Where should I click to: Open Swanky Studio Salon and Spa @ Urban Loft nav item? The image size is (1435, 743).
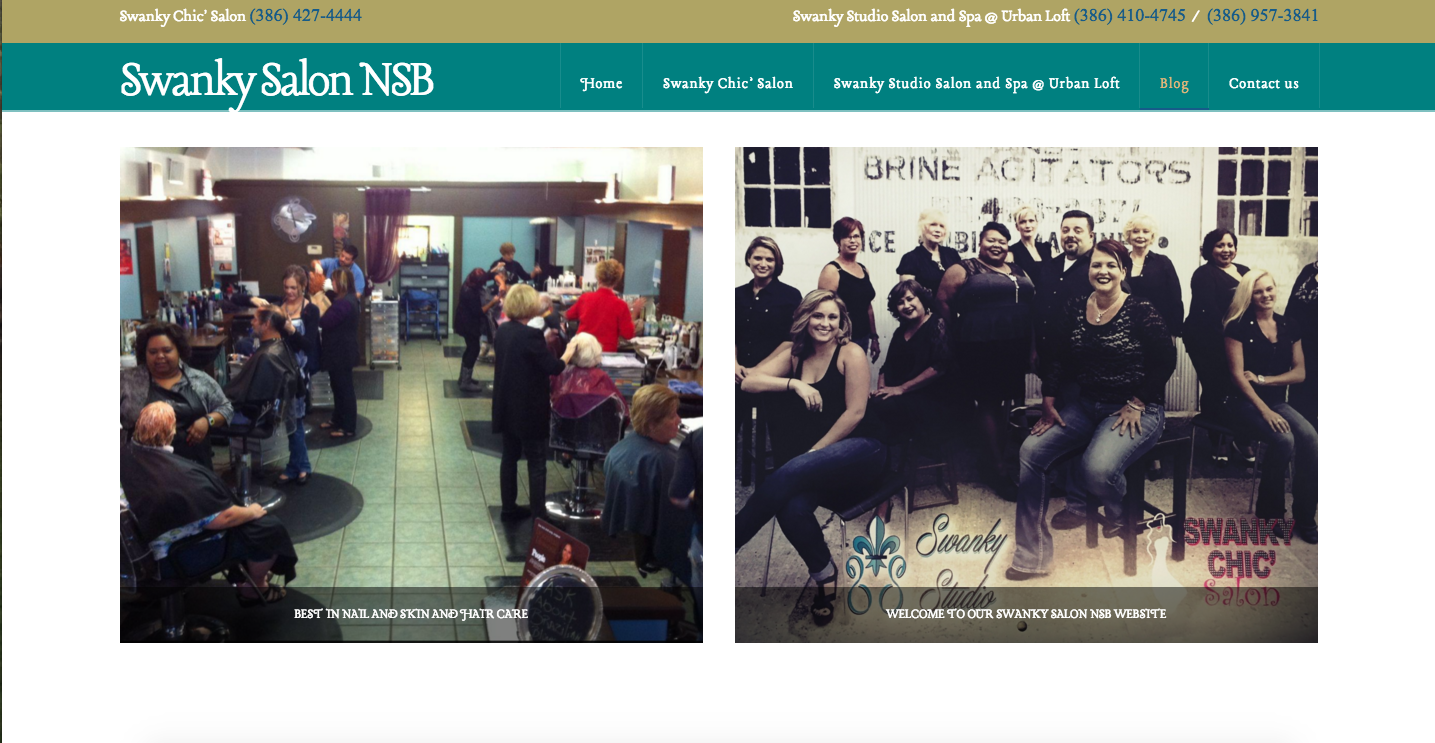pyautogui.click(x=976, y=83)
